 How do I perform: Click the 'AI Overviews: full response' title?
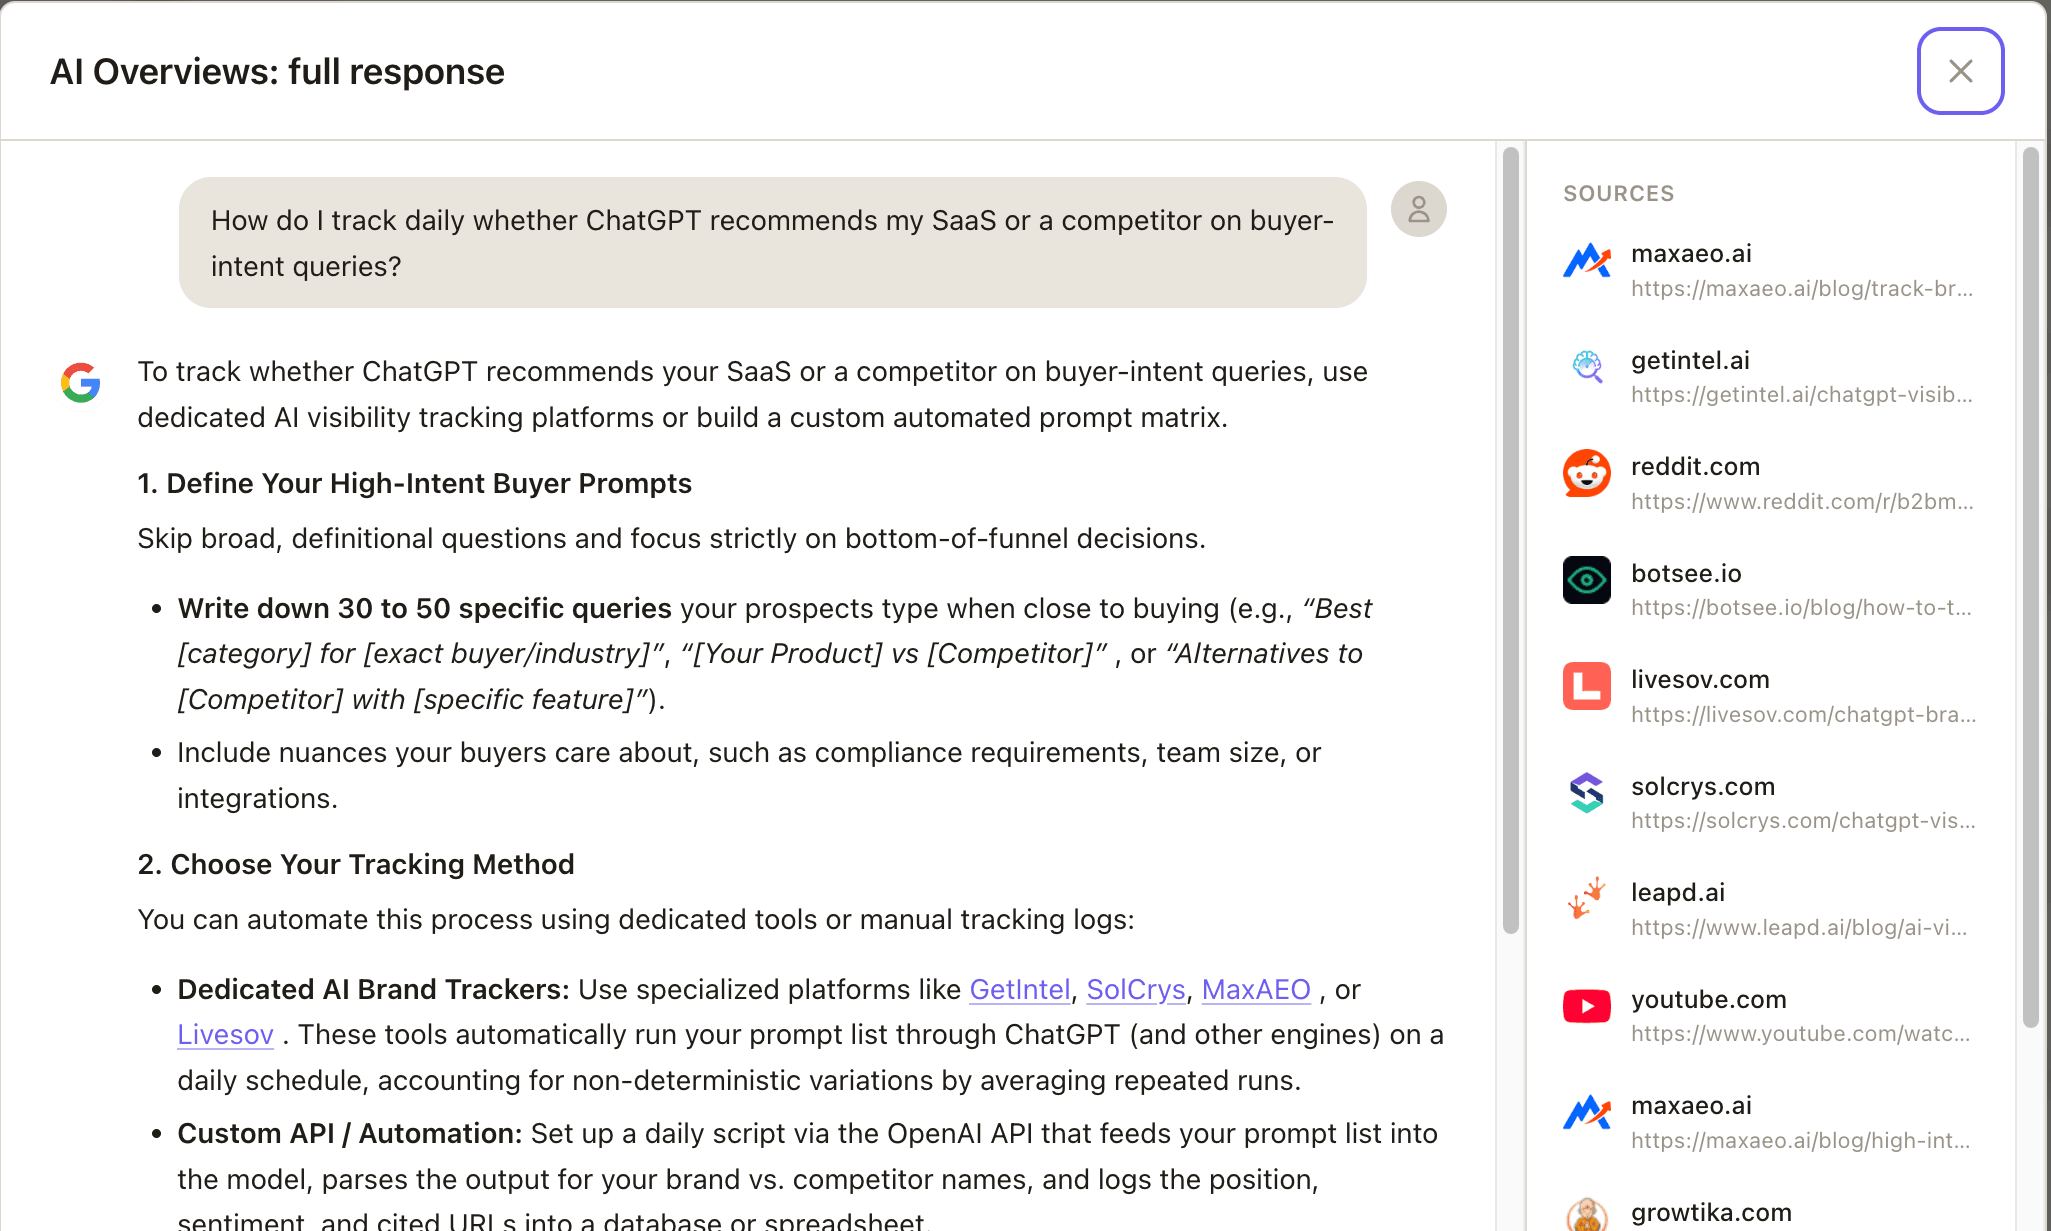point(277,72)
